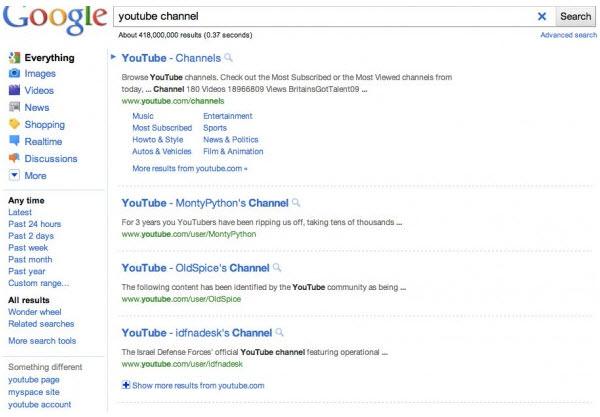The height and width of the screenshot is (417, 600).
Task: Filter results by Past week
Action: [28, 248]
